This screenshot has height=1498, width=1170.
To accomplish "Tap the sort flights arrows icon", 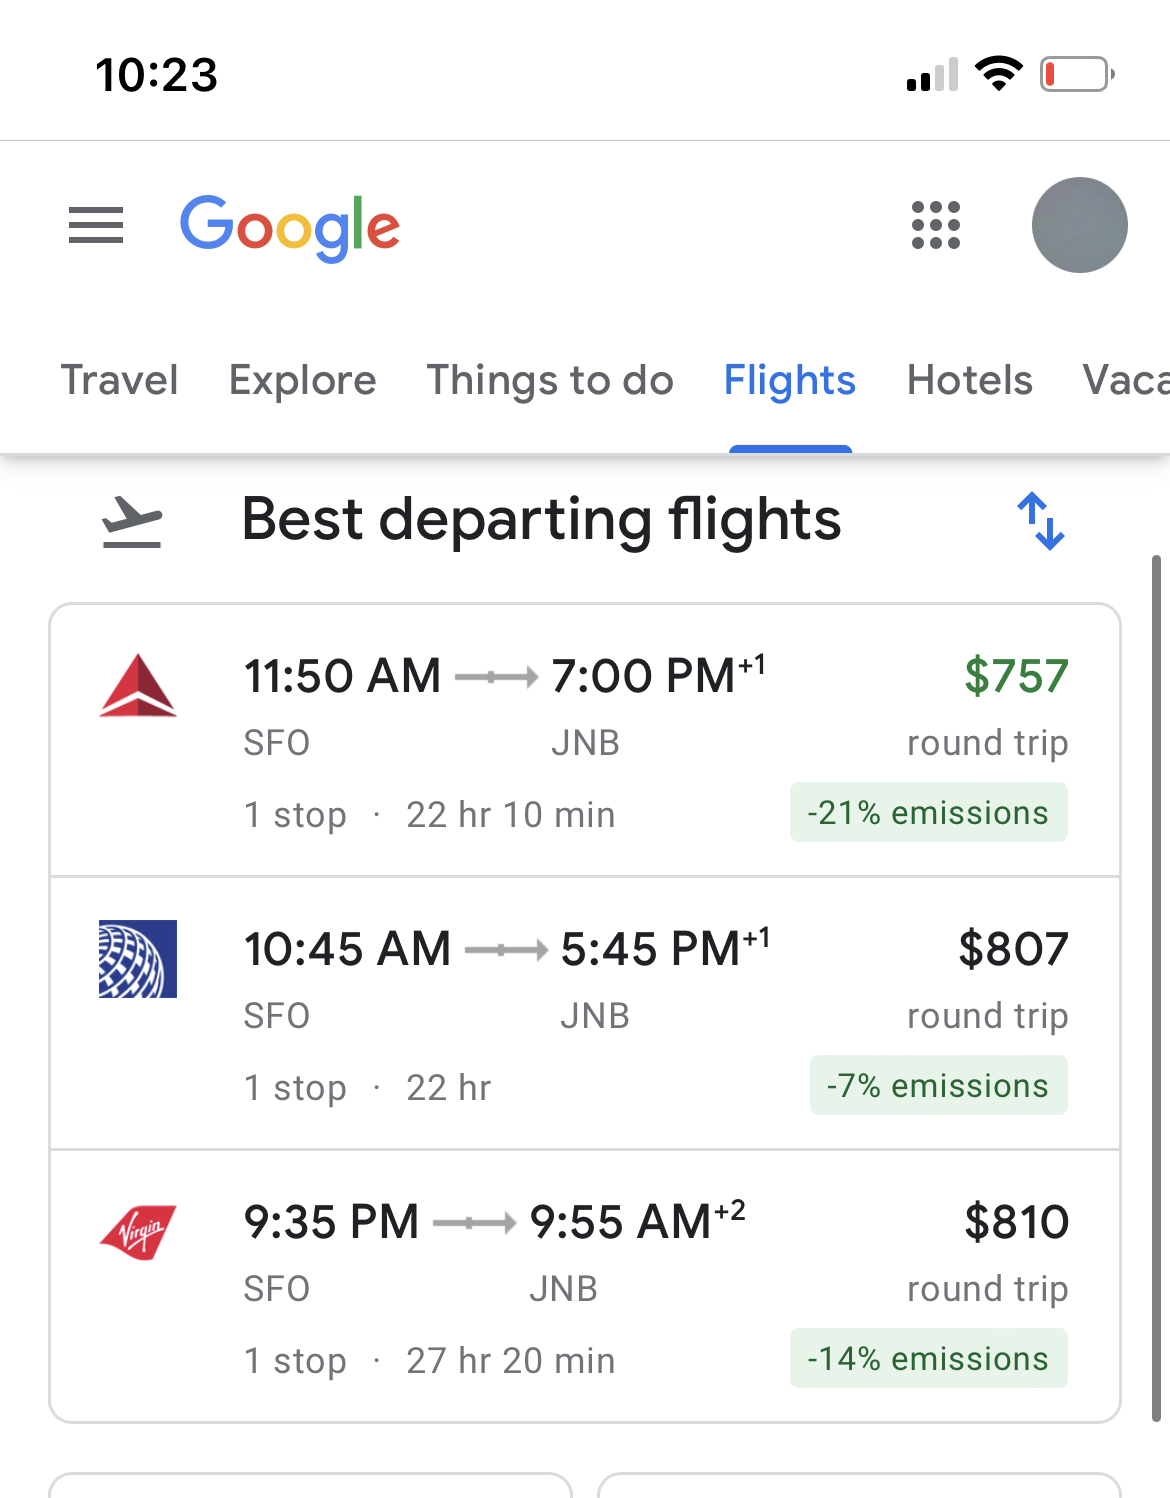I will (1041, 521).
